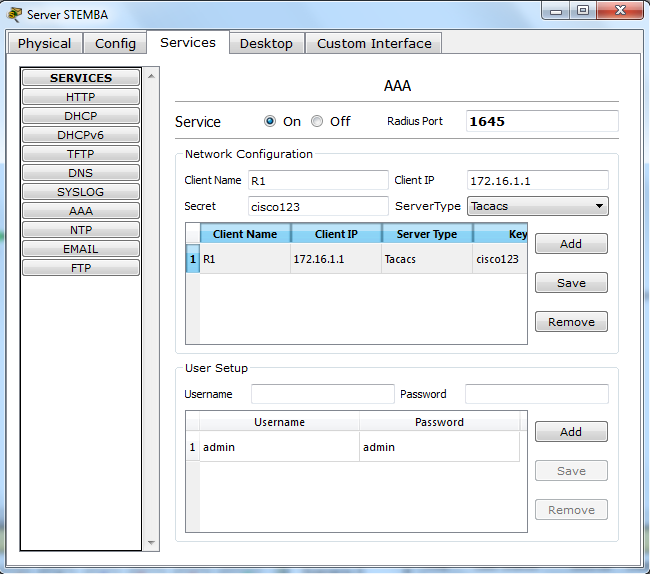Turn the AAA service On

tap(270, 121)
